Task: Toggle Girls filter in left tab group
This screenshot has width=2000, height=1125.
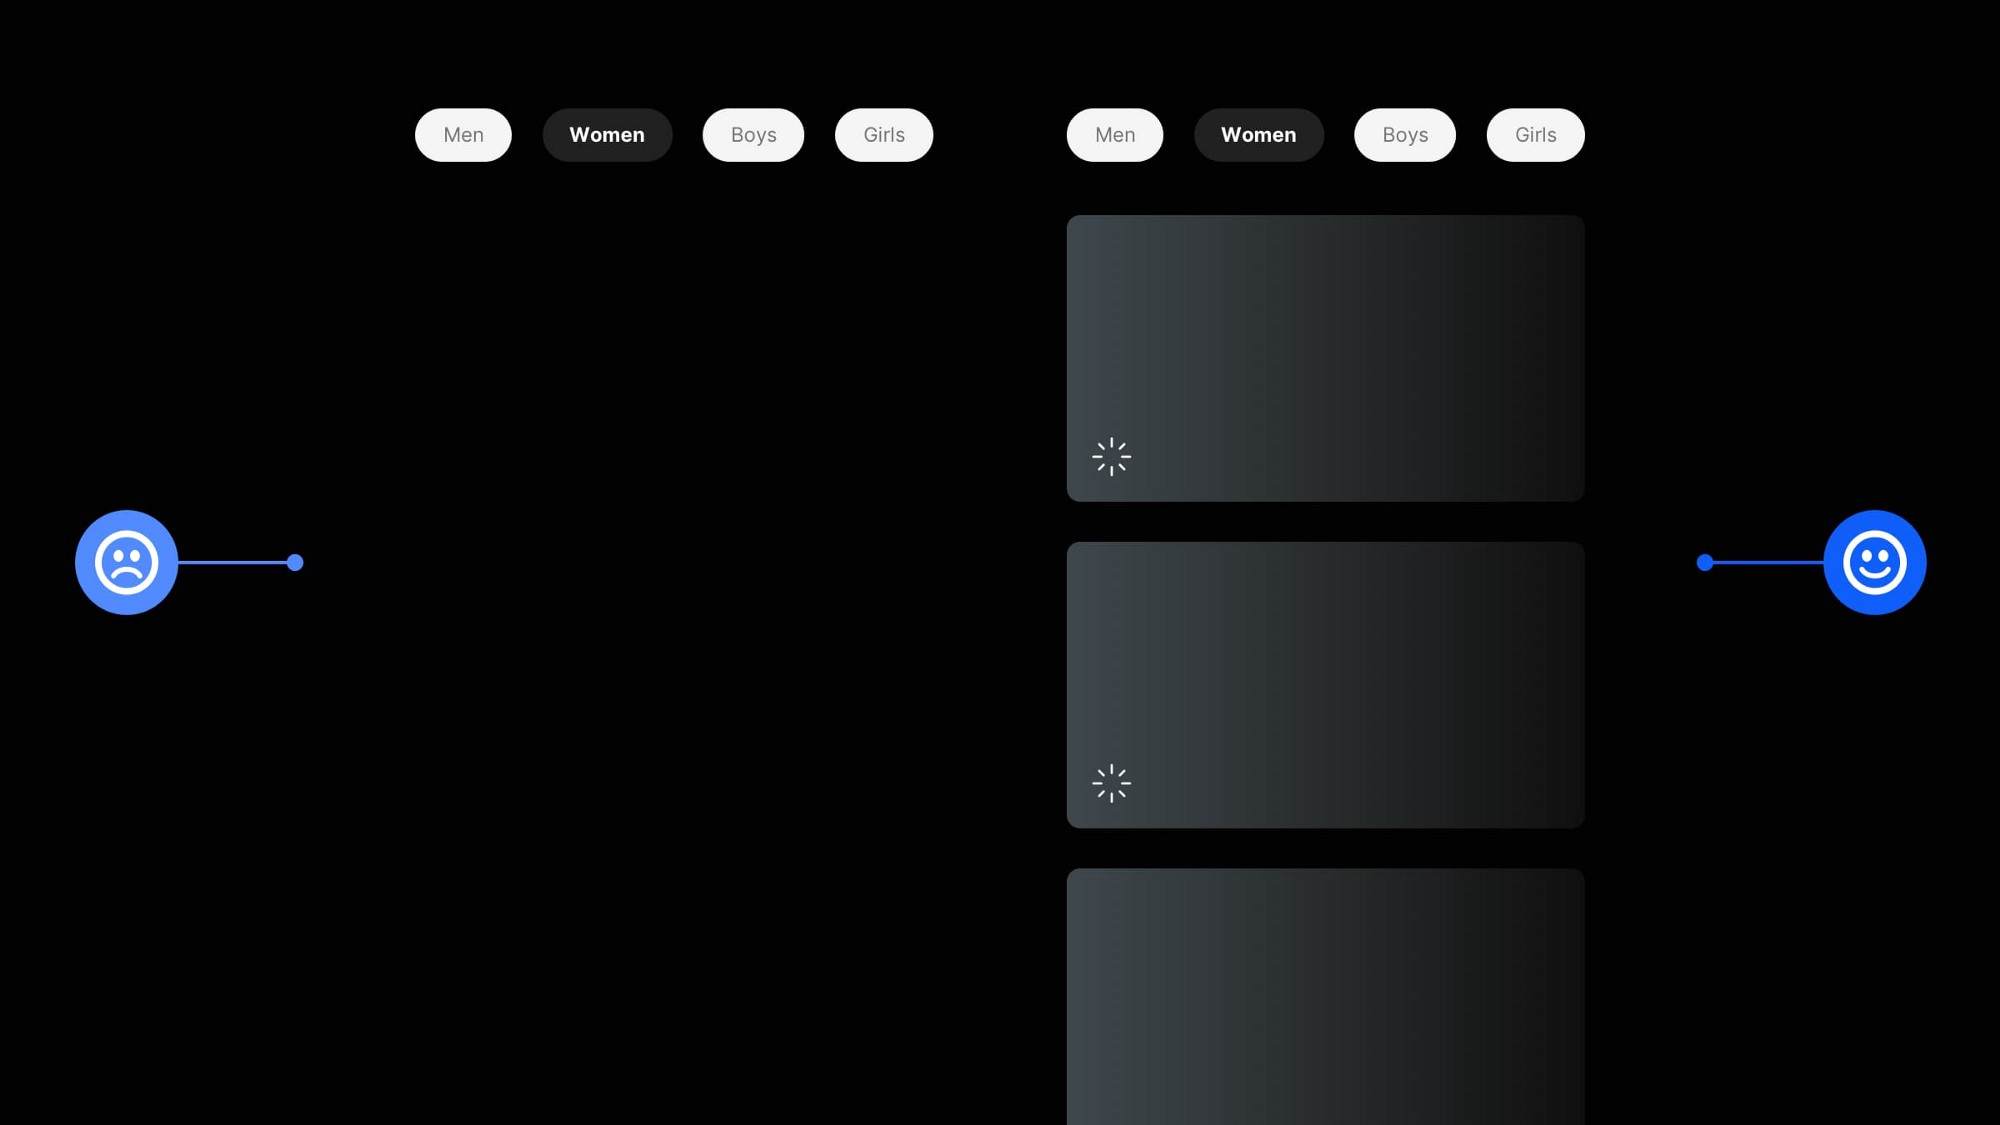Action: 883,133
